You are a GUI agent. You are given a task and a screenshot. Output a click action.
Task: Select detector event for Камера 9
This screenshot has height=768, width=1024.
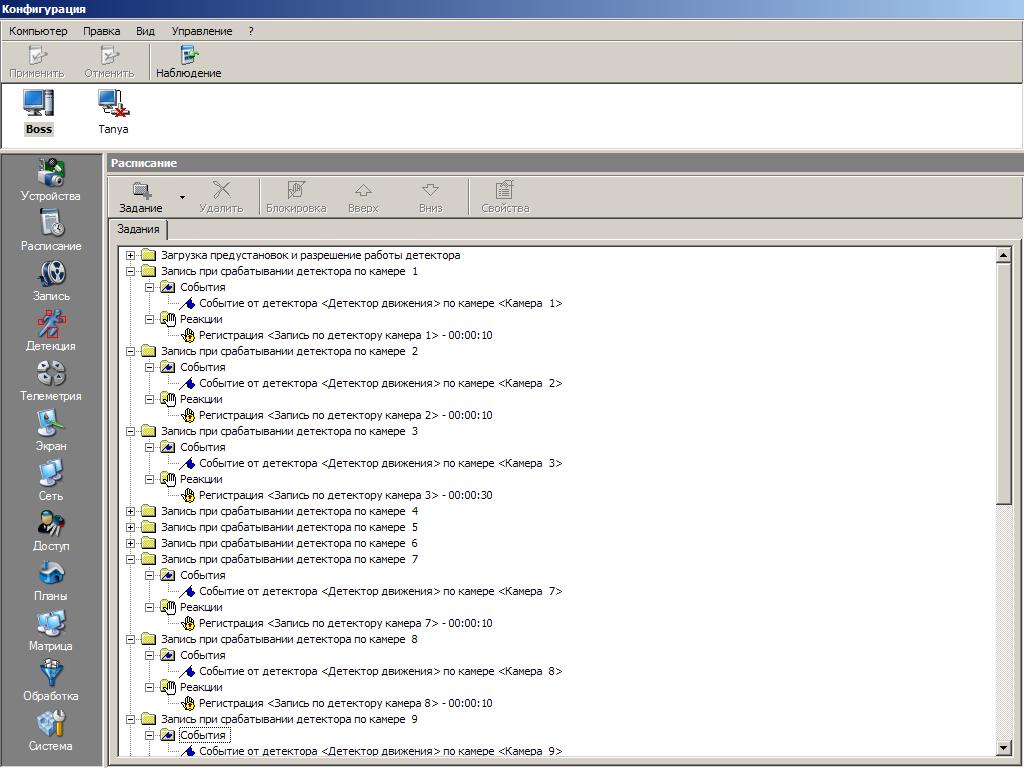click(x=380, y=751)
